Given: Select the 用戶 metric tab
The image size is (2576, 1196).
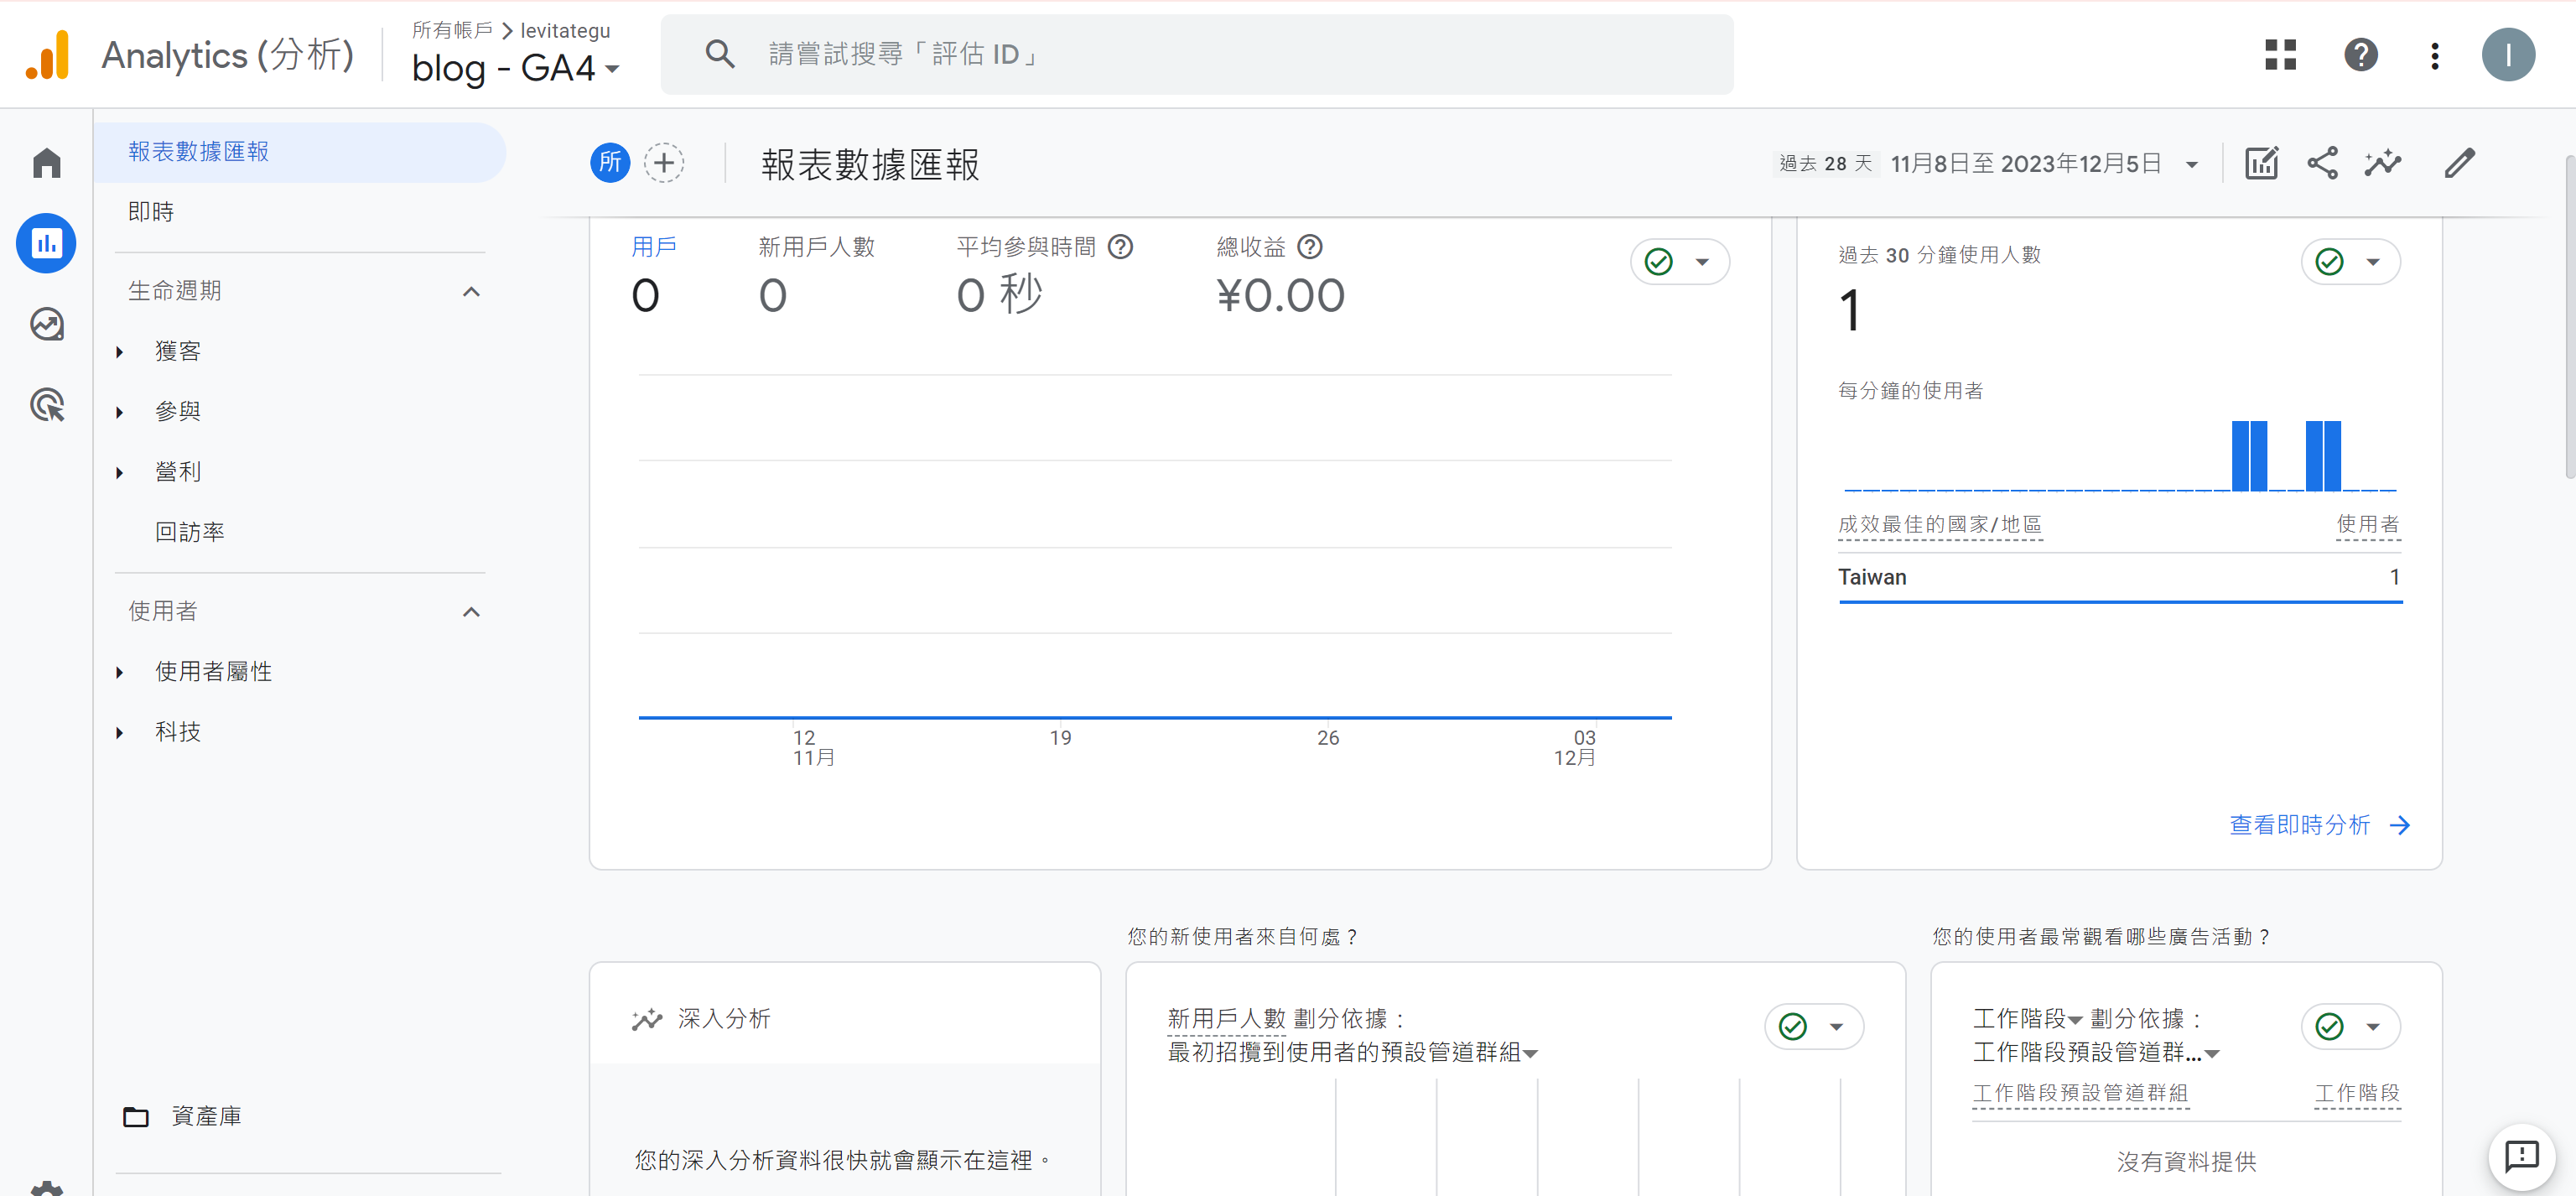Looking at the screenshot, I should coord(654,246).
